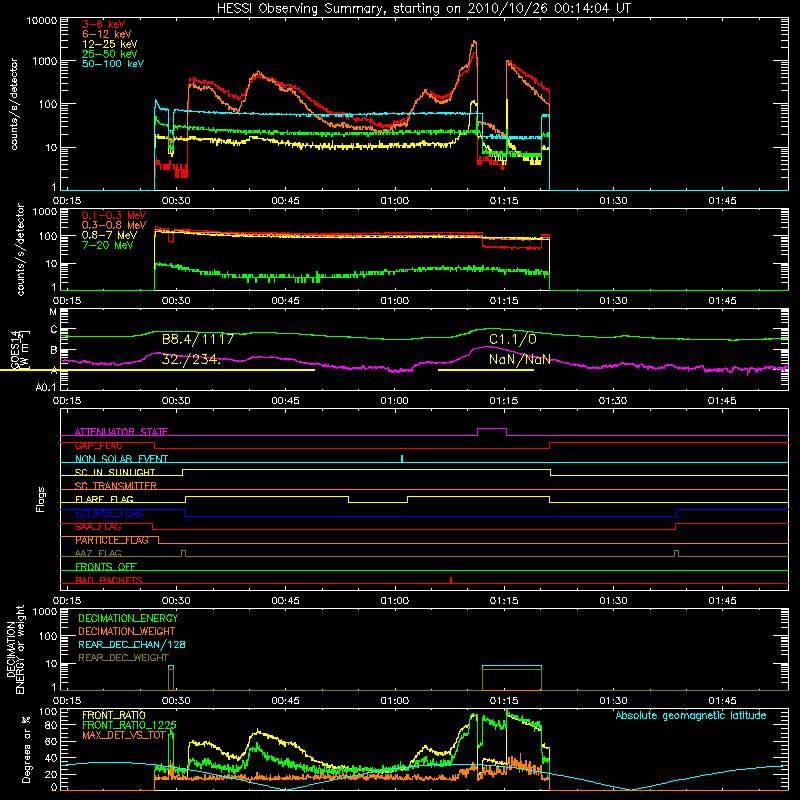
Task: Click the GAP_FLAG label
Action: click(x=98, y=445)
